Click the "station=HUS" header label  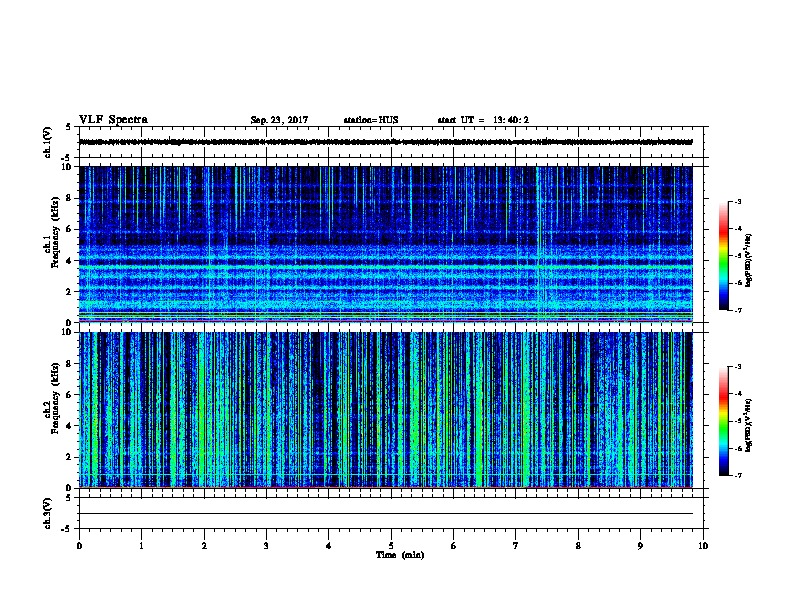371,120
